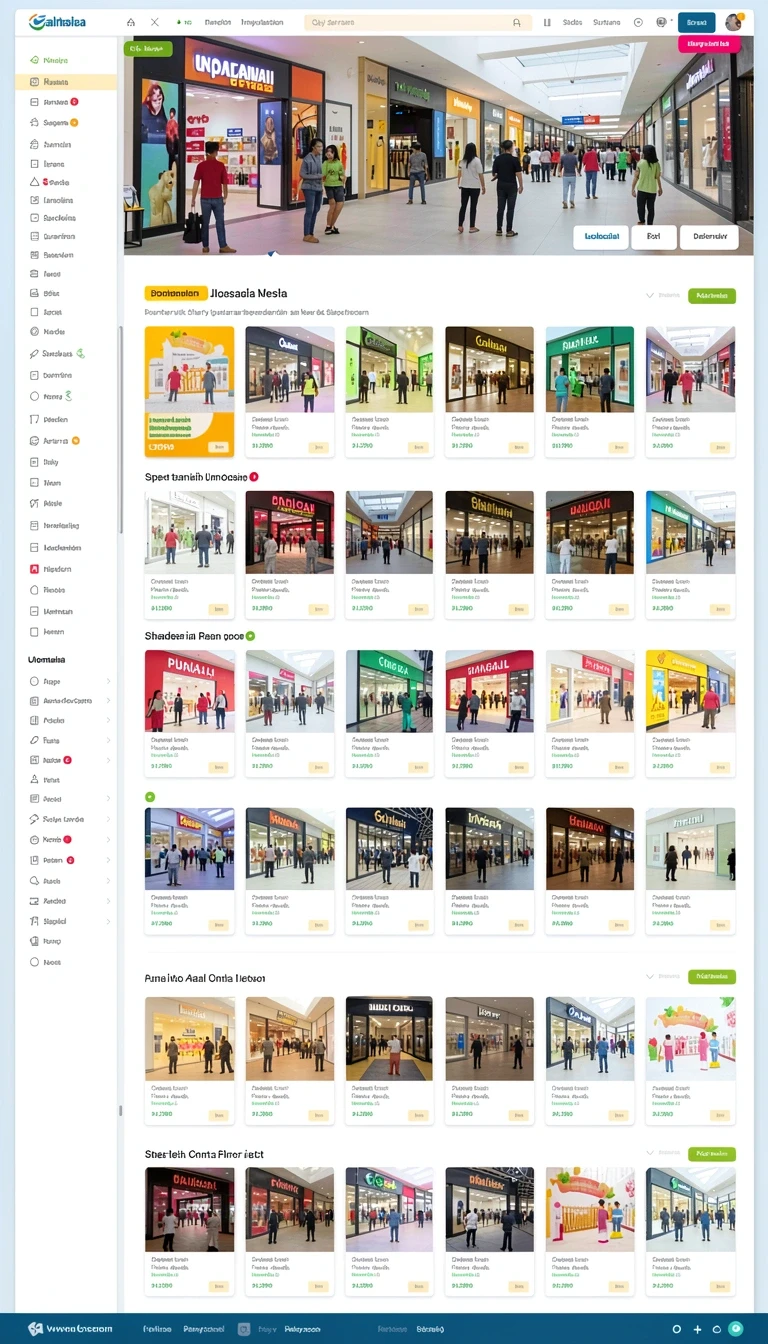Open the 'Imgalaetion' header menu
Image resolution: width=768 pixels, height=1344 pixels.
(262, 22)
